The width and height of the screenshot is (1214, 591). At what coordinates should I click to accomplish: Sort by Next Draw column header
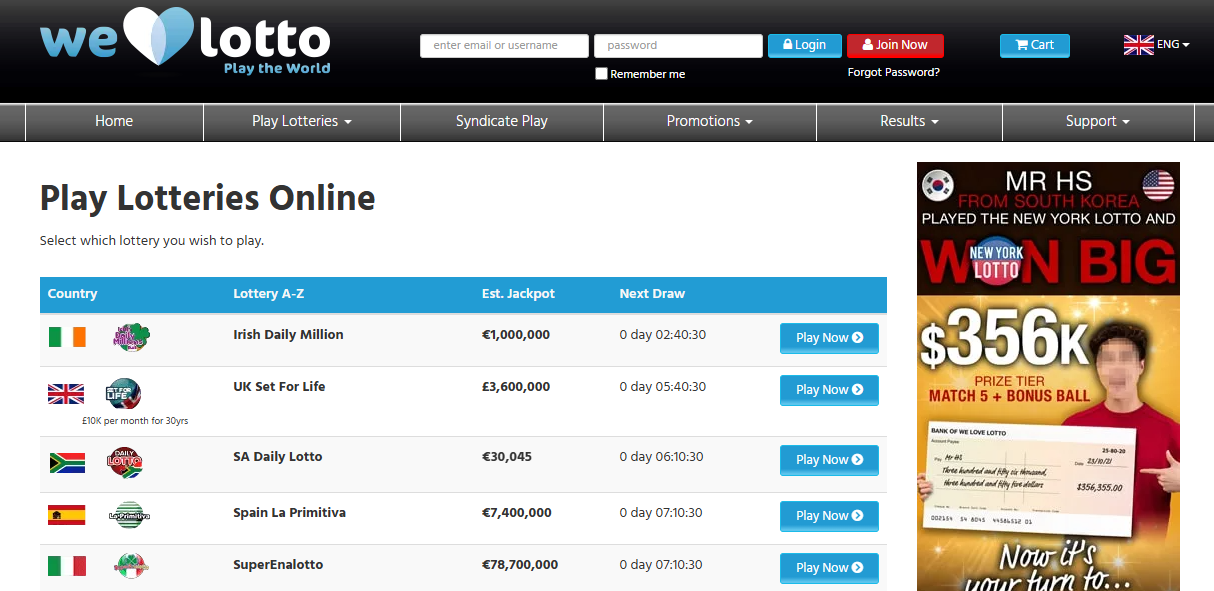click(652, 294)
